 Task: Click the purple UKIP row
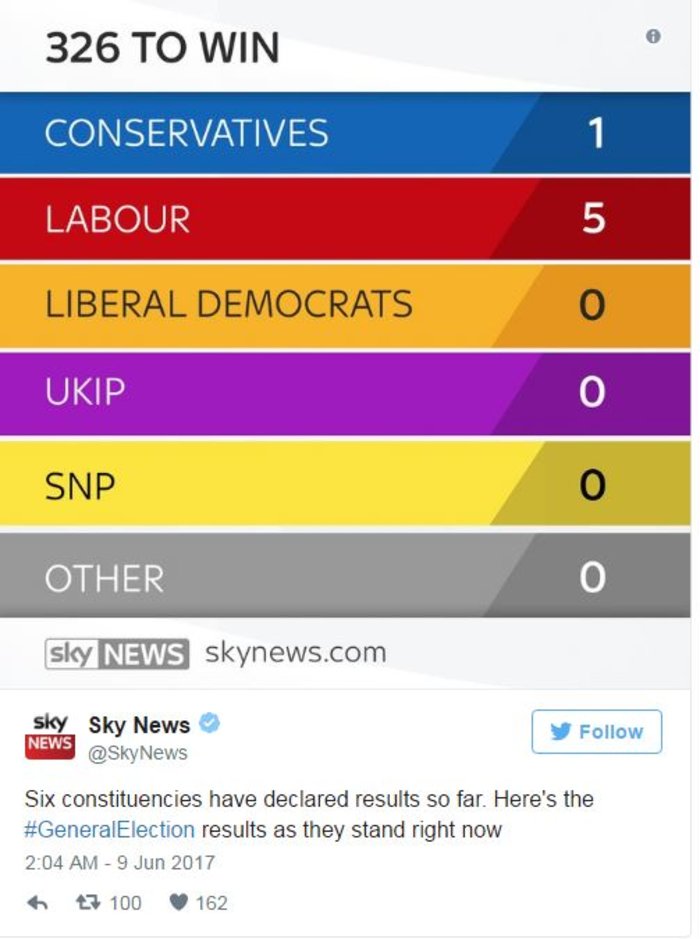click(345, 392)
